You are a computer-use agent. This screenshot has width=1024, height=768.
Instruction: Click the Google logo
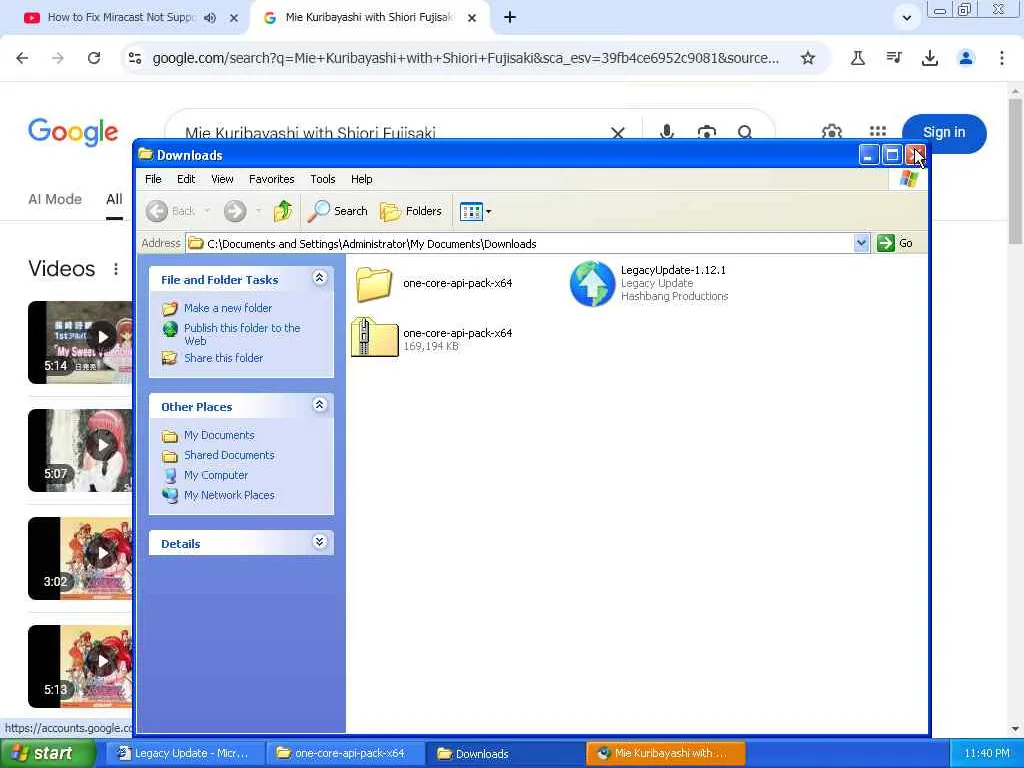[x=73, y=133]
